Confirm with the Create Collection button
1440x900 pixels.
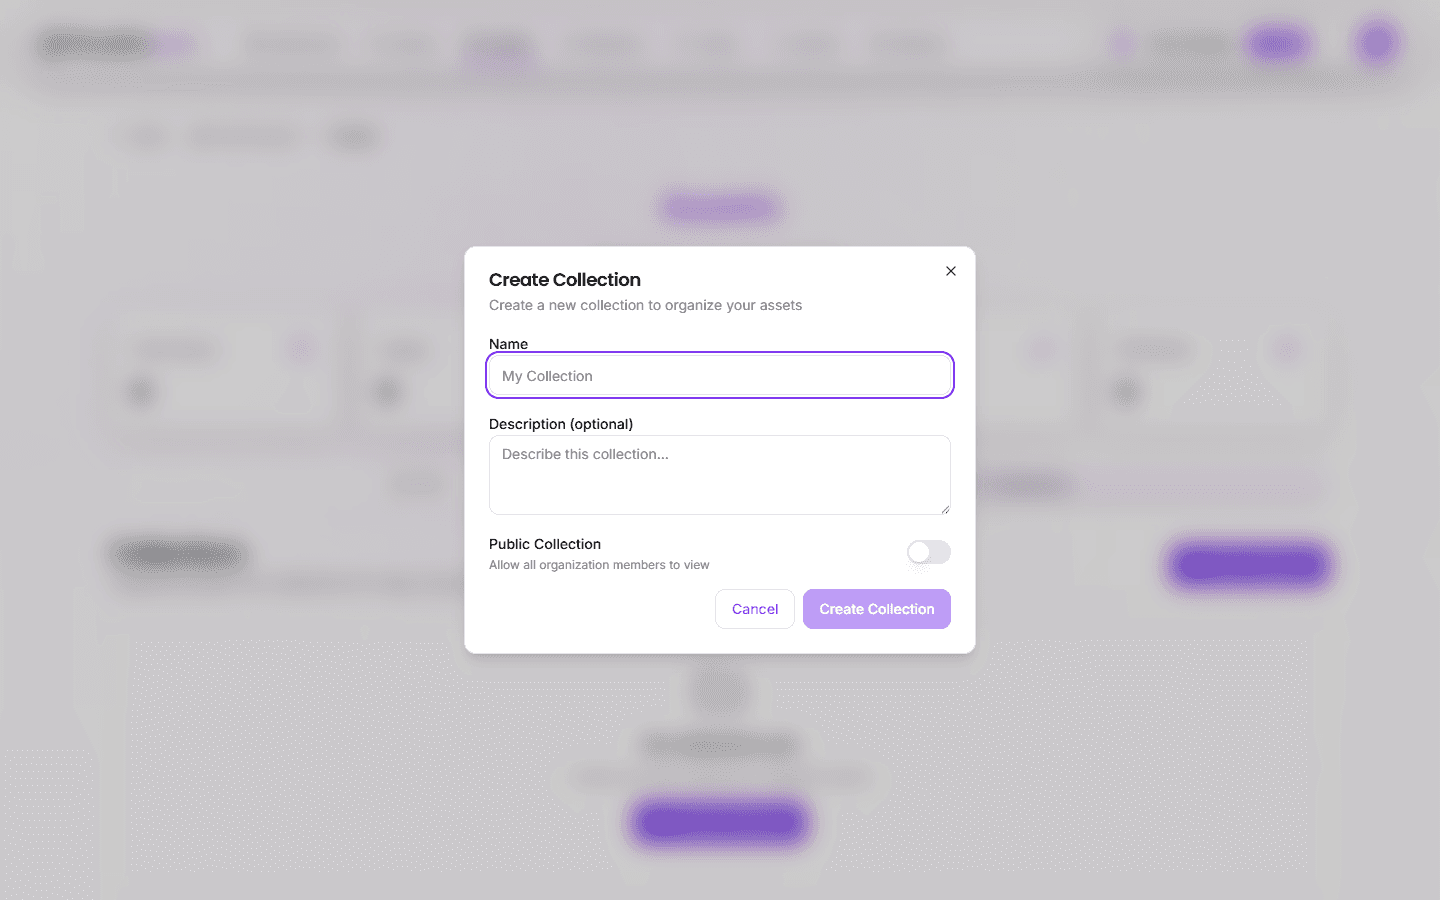(876, 608)
